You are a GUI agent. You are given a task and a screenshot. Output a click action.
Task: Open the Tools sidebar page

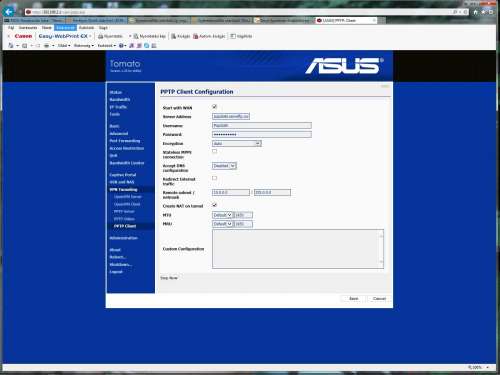(115, 114)
